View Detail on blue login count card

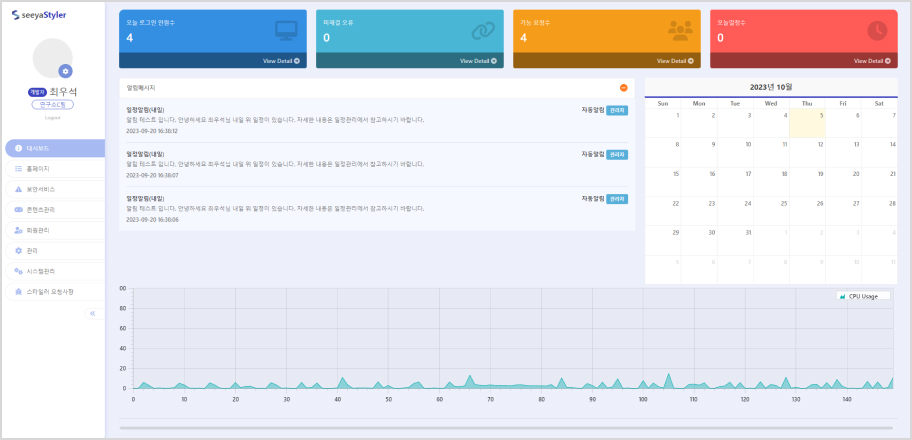click(282, 61)
